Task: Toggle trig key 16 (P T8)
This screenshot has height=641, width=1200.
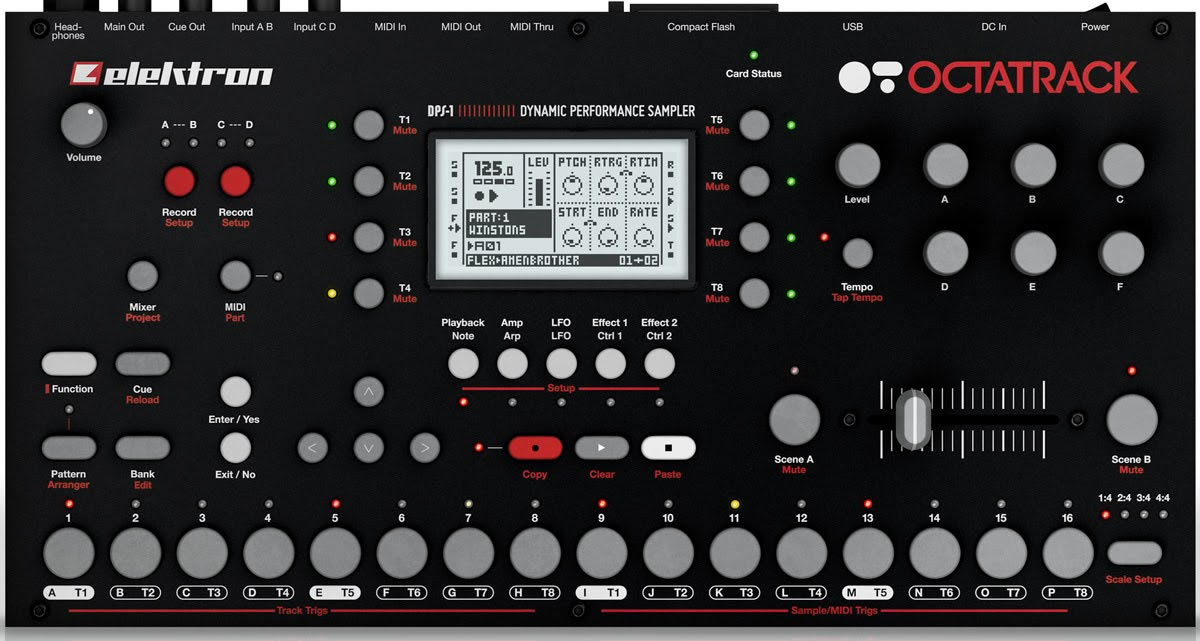Action: [x=1068, y=553]
